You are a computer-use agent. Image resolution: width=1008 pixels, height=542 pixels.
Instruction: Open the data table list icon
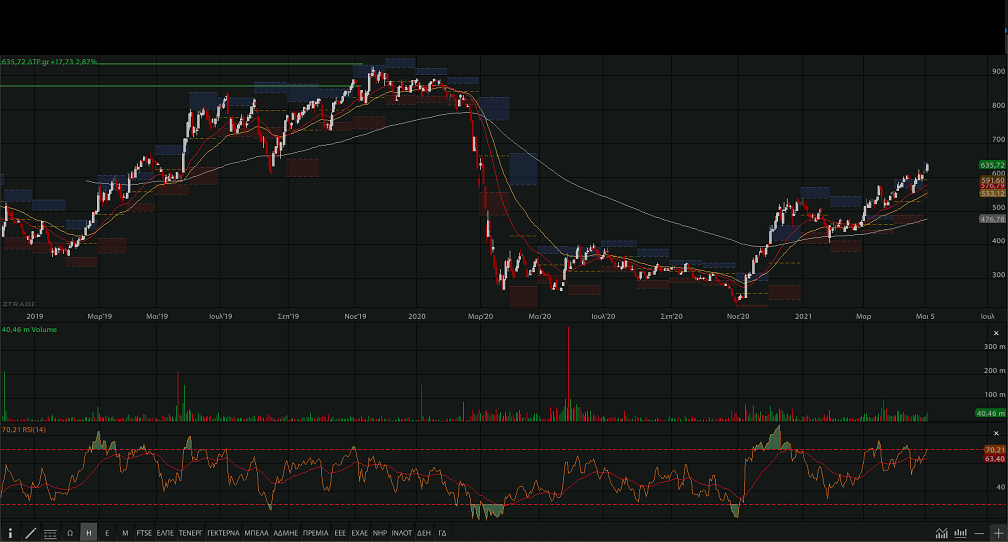point(50,533)
